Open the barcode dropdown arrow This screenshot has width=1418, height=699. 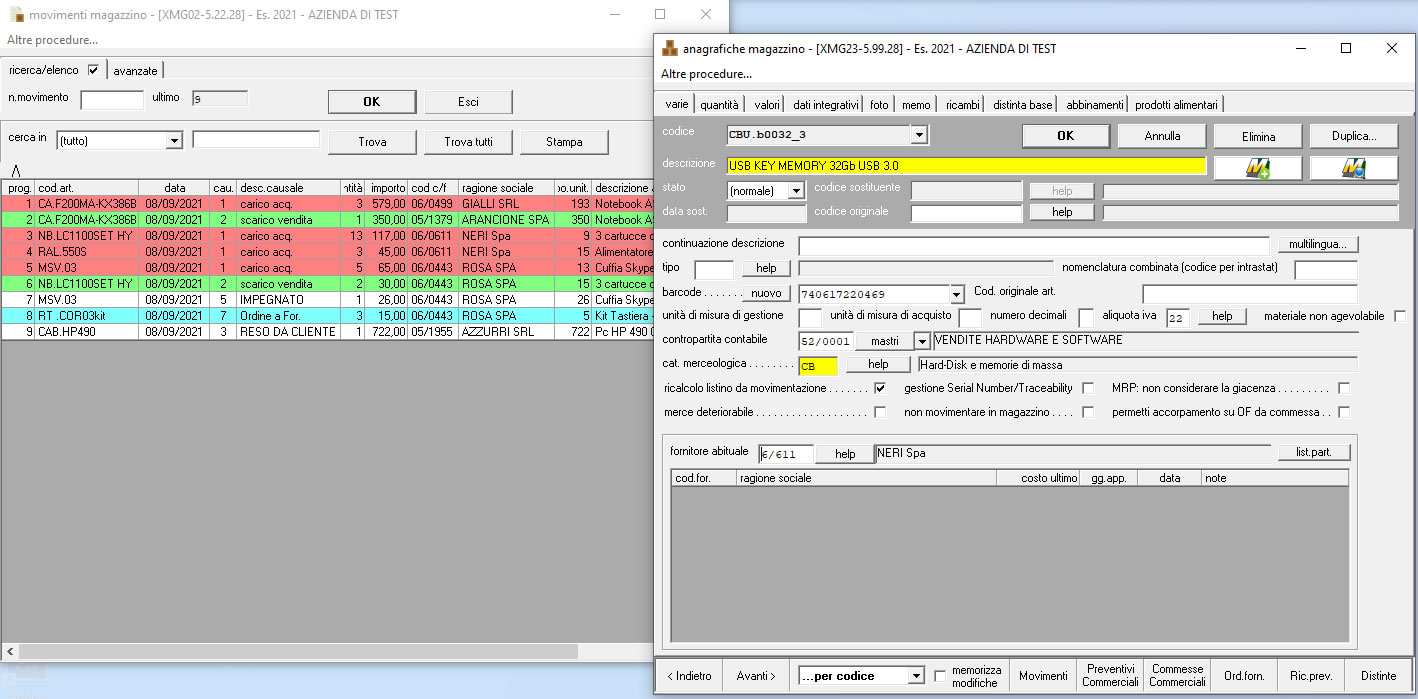click(956, 294)
